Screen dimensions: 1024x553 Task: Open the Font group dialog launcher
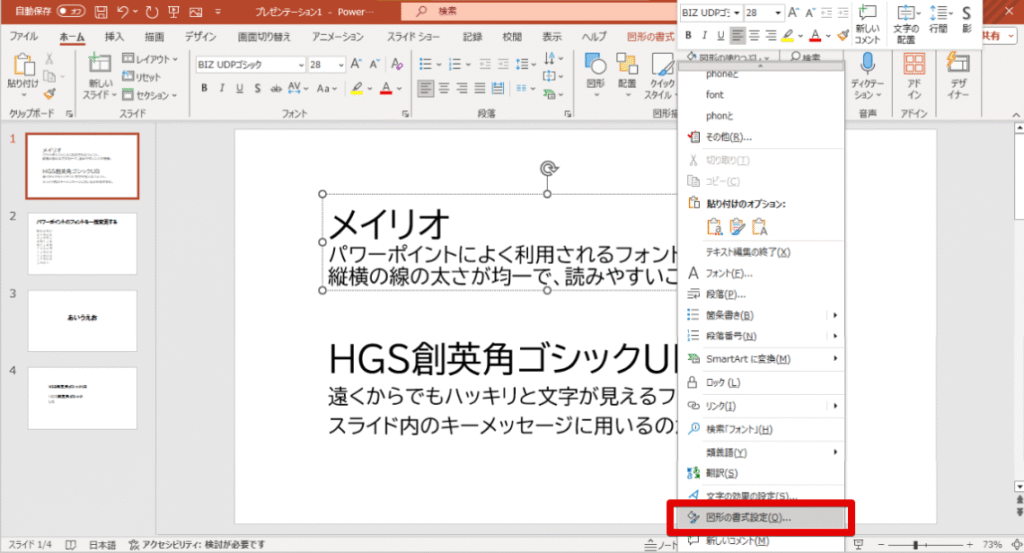[405, 114]
